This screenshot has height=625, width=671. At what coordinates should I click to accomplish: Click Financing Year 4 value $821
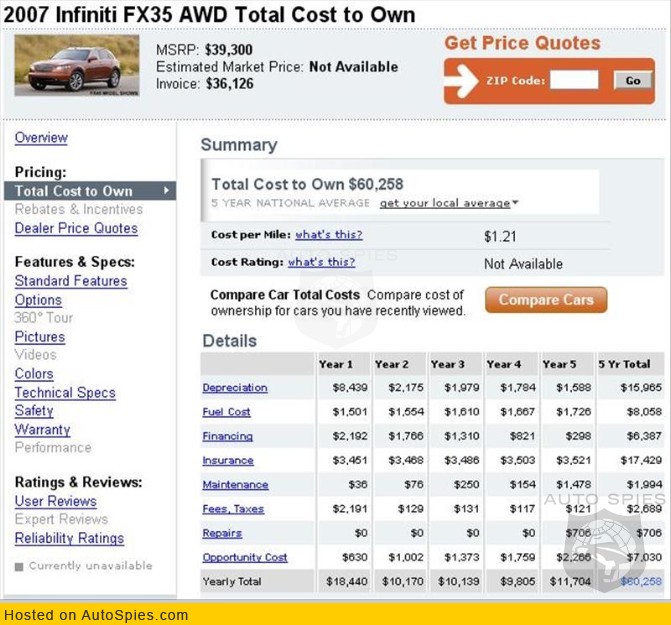[522, 436]
